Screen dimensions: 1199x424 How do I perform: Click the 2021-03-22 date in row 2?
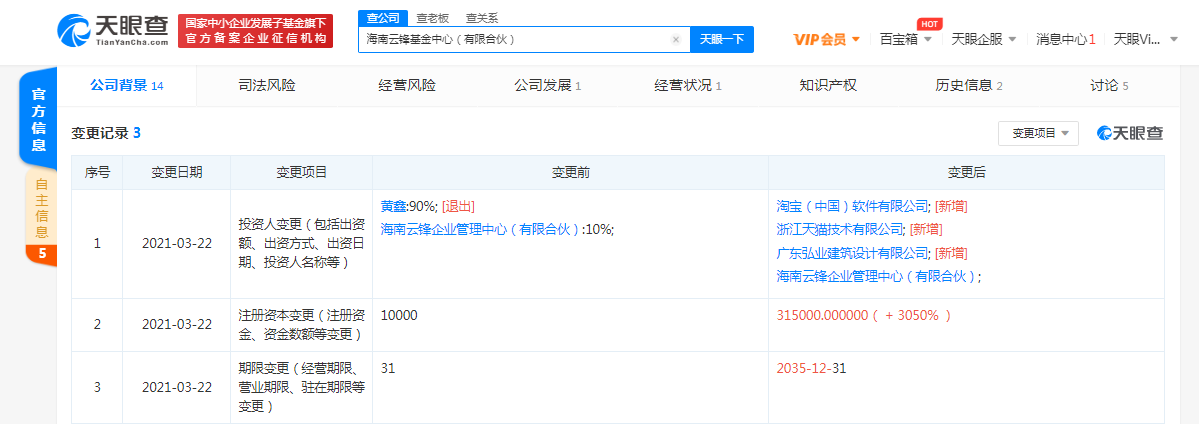pyautogui.click(x=177, y=325)
